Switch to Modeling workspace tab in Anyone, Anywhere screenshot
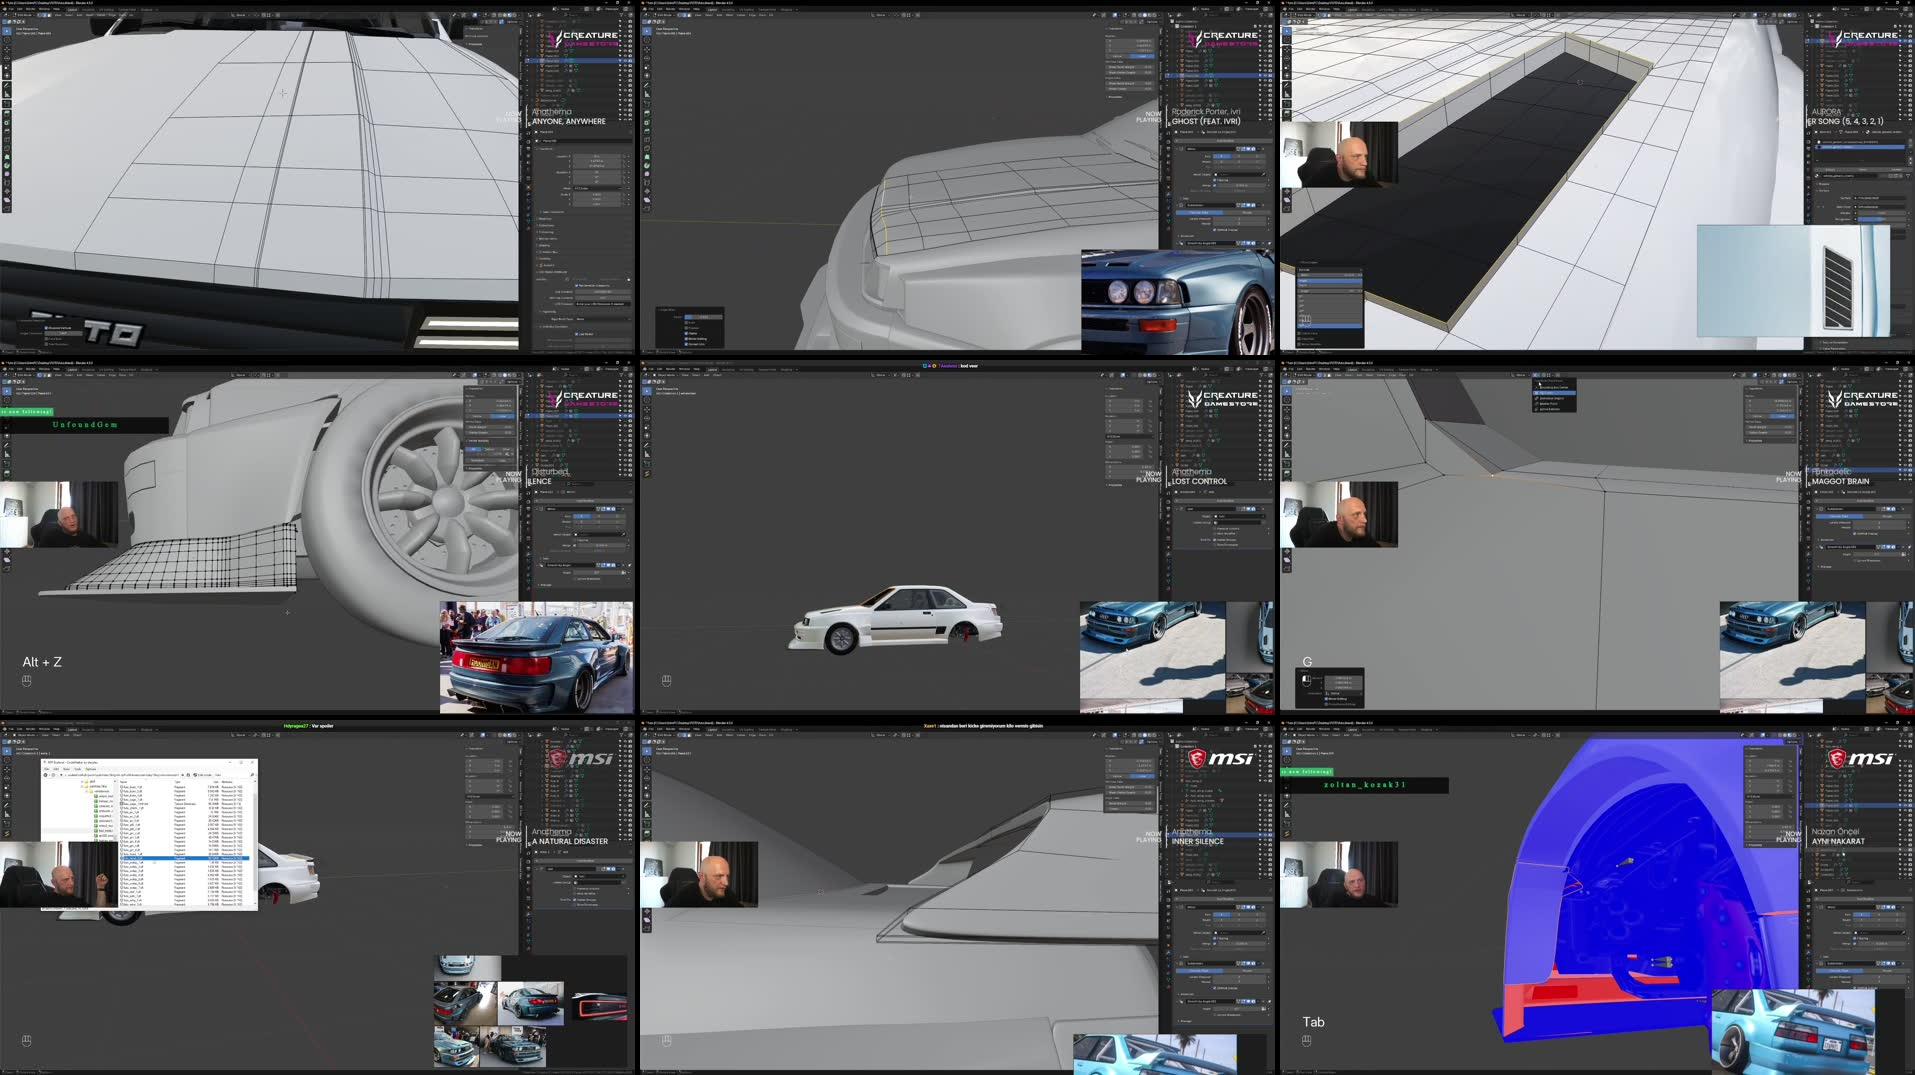Image resolution: width=1915 pixels, height=1075 pixels. pyautogui.click(x=88, y=9)
